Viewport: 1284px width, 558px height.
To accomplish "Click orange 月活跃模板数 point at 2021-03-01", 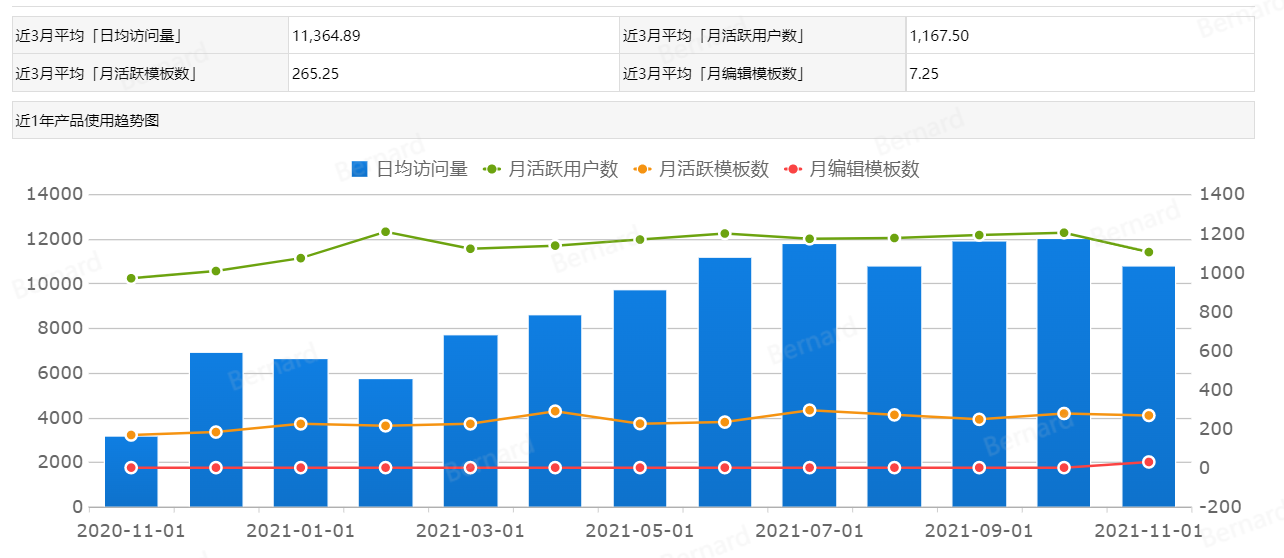I will tap(470, 424).
